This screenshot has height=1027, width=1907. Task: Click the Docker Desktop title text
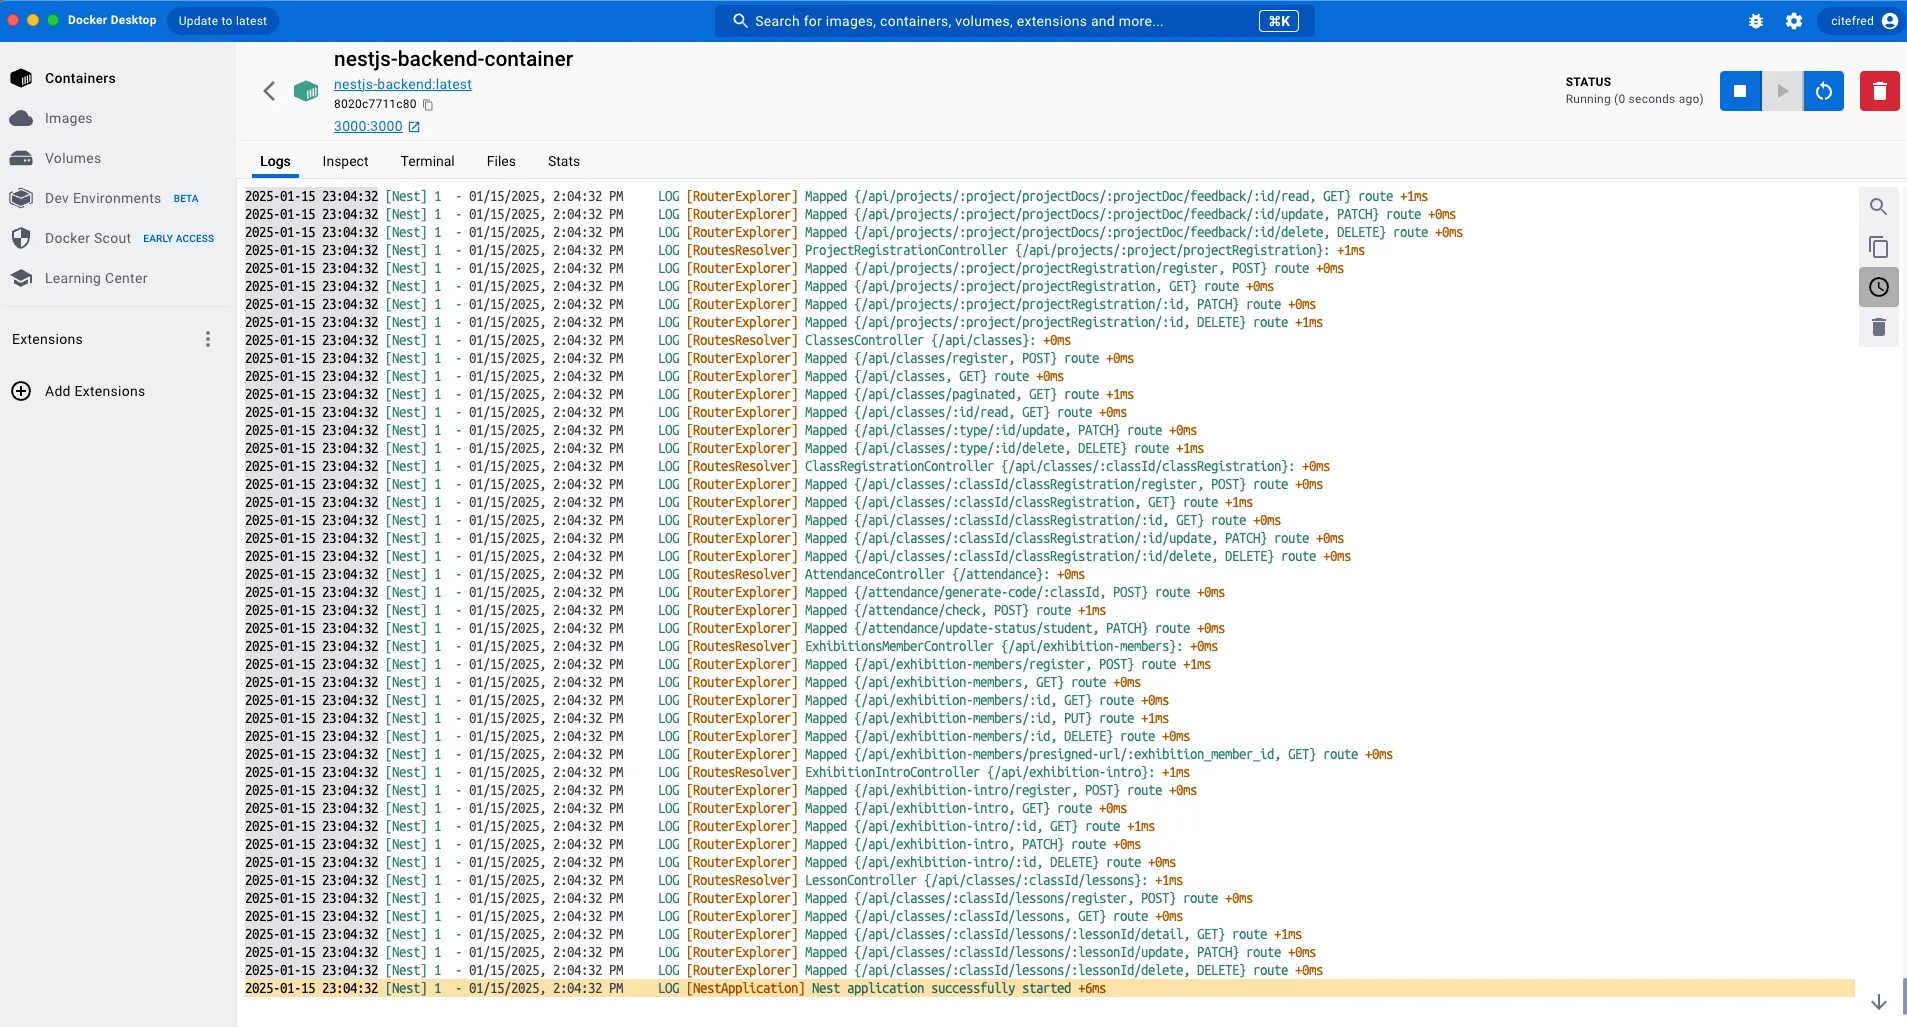(112, 20)
